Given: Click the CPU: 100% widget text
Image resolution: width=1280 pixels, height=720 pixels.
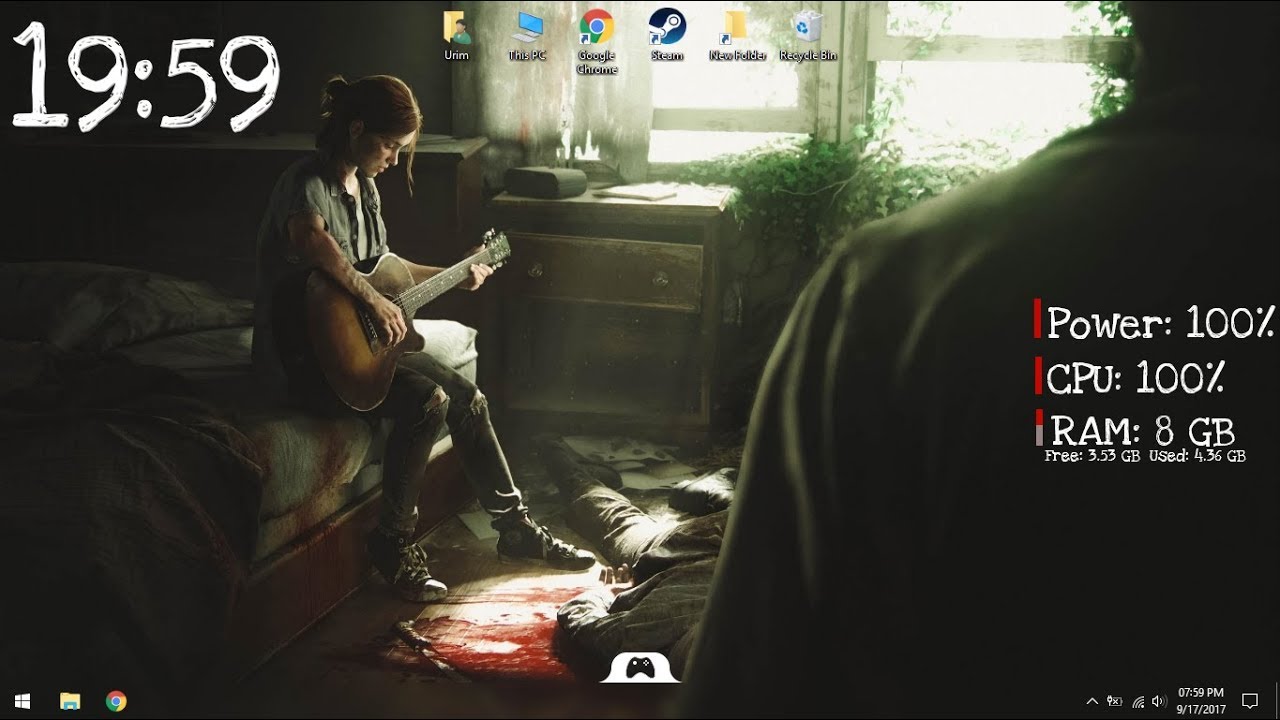Looking at the screenshot, I should 1136,378.
